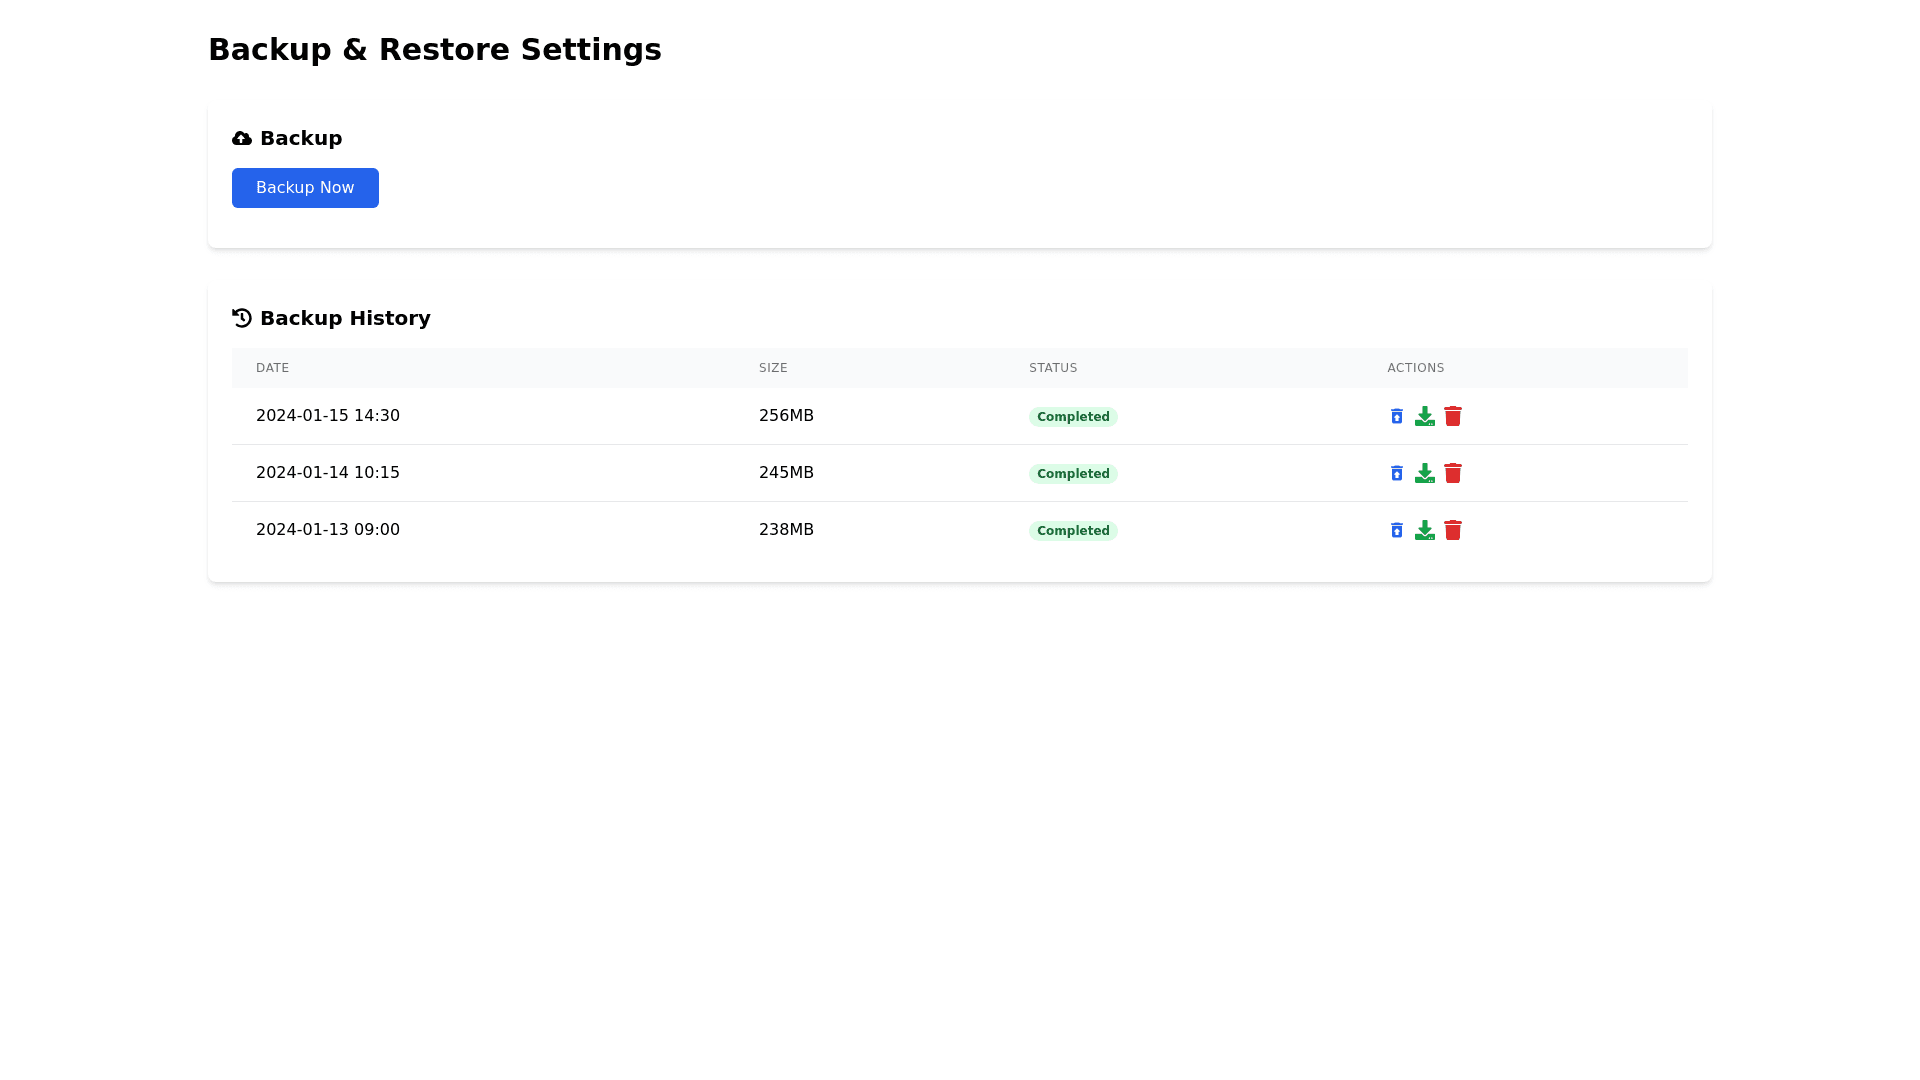Delete the 2024-01-14 10:15 backup
1920x1080 pixels.
[x=1453, y=473]
